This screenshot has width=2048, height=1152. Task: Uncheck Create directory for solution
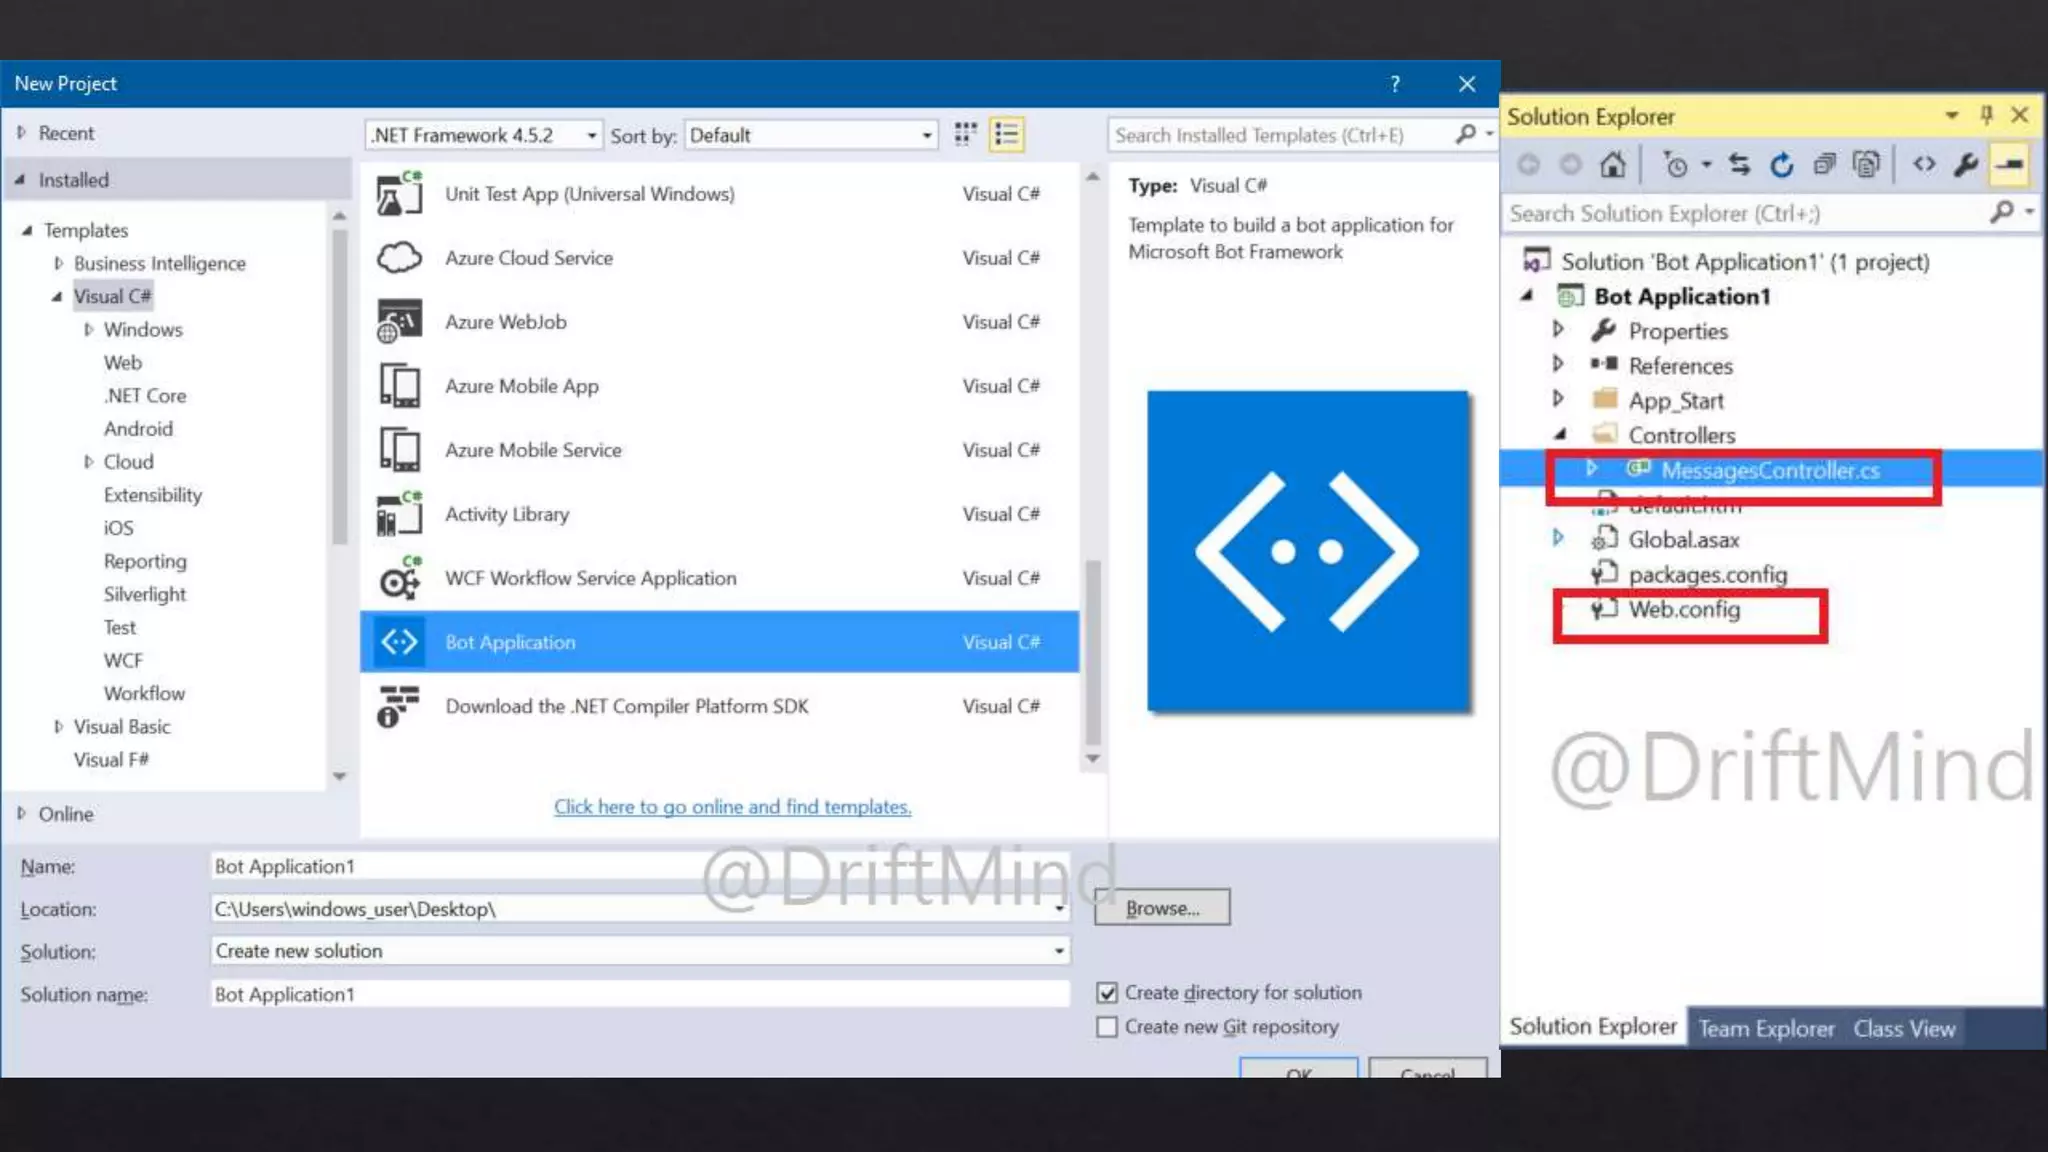(1107, 993)
